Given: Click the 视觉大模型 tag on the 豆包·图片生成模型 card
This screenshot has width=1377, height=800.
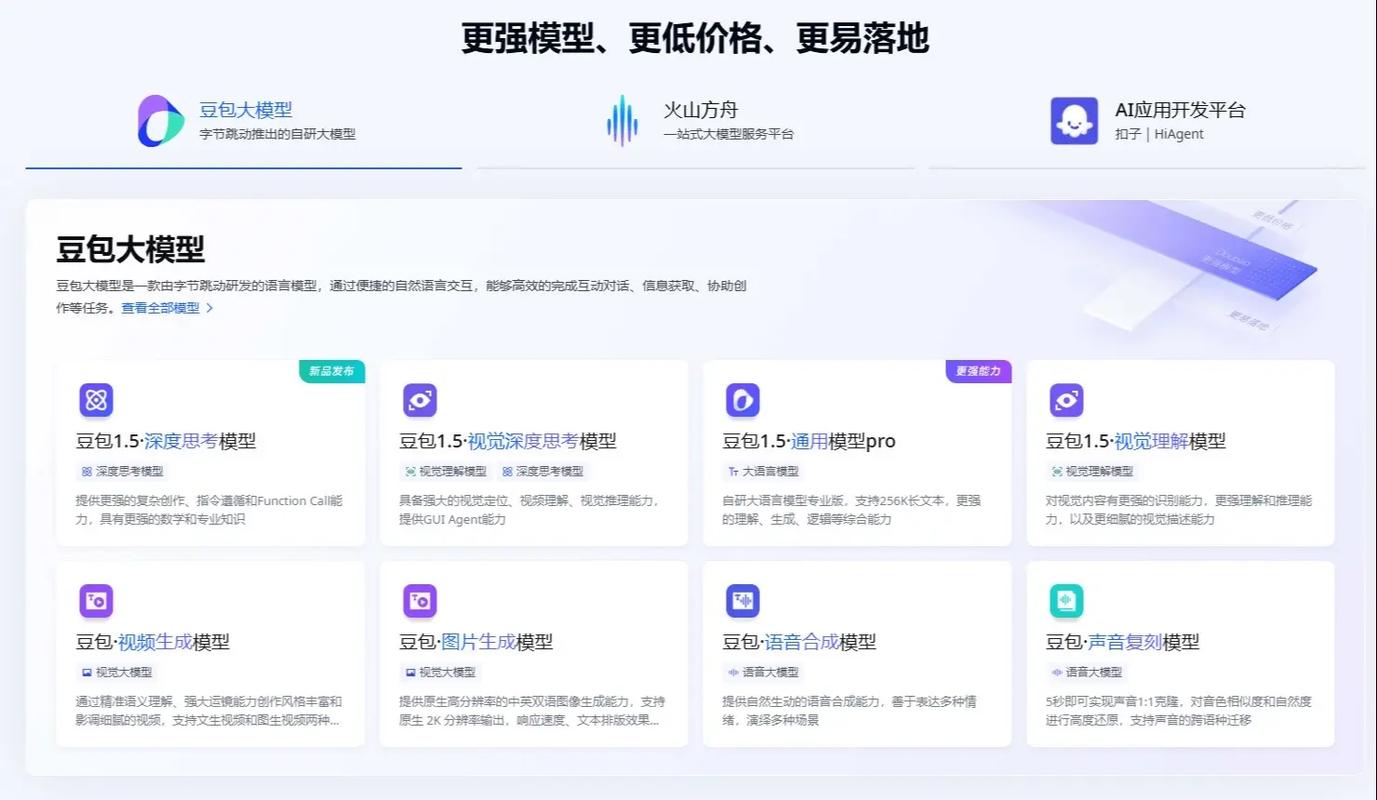Looking at the screenshot, I should point(440,672).
